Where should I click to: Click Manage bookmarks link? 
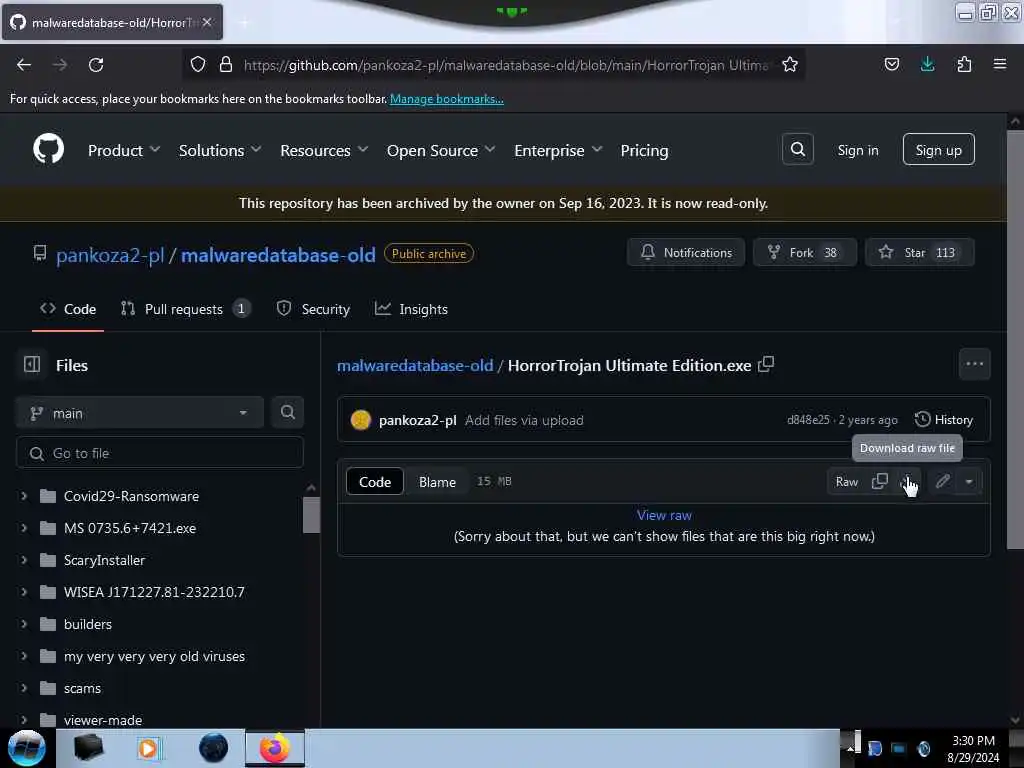coord(447,99)
